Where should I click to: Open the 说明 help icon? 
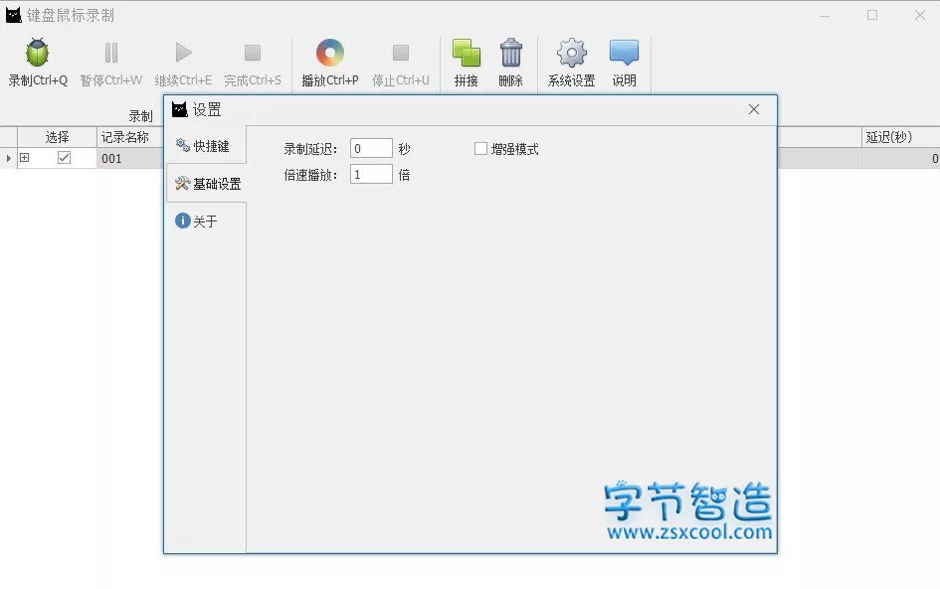point(624,53)
